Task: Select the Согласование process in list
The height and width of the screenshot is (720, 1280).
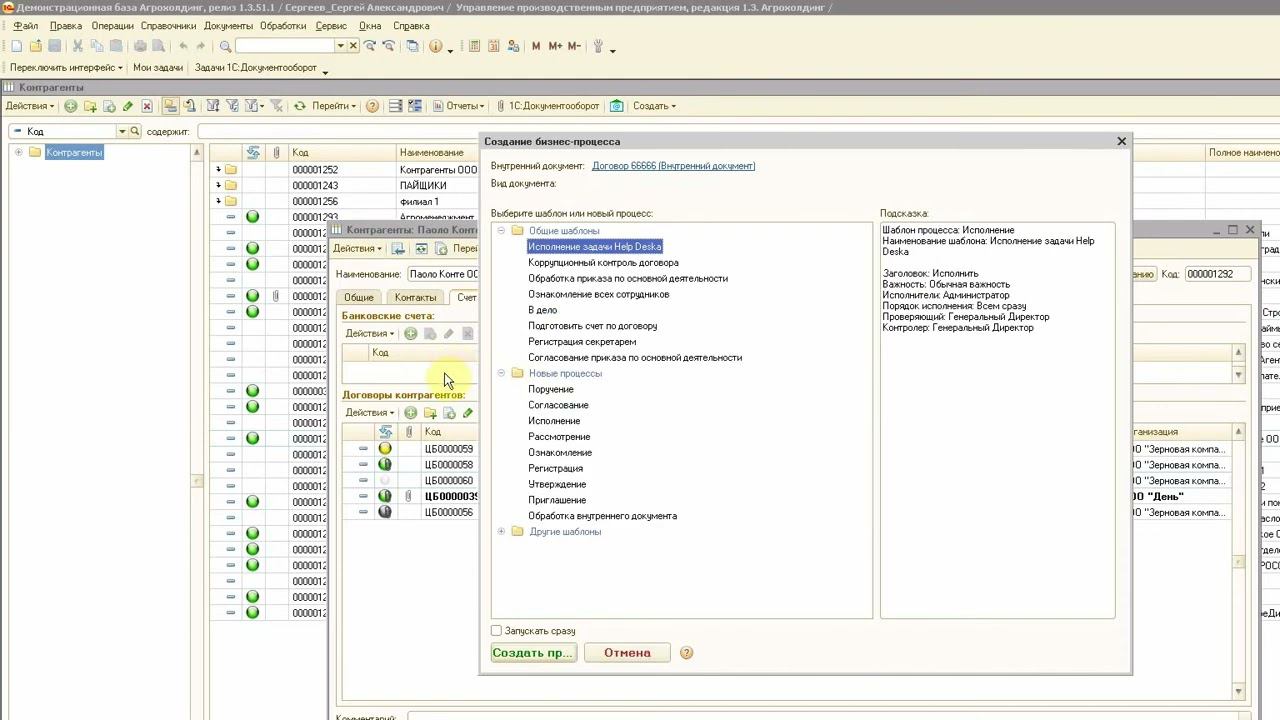Action: pos(558,405)
